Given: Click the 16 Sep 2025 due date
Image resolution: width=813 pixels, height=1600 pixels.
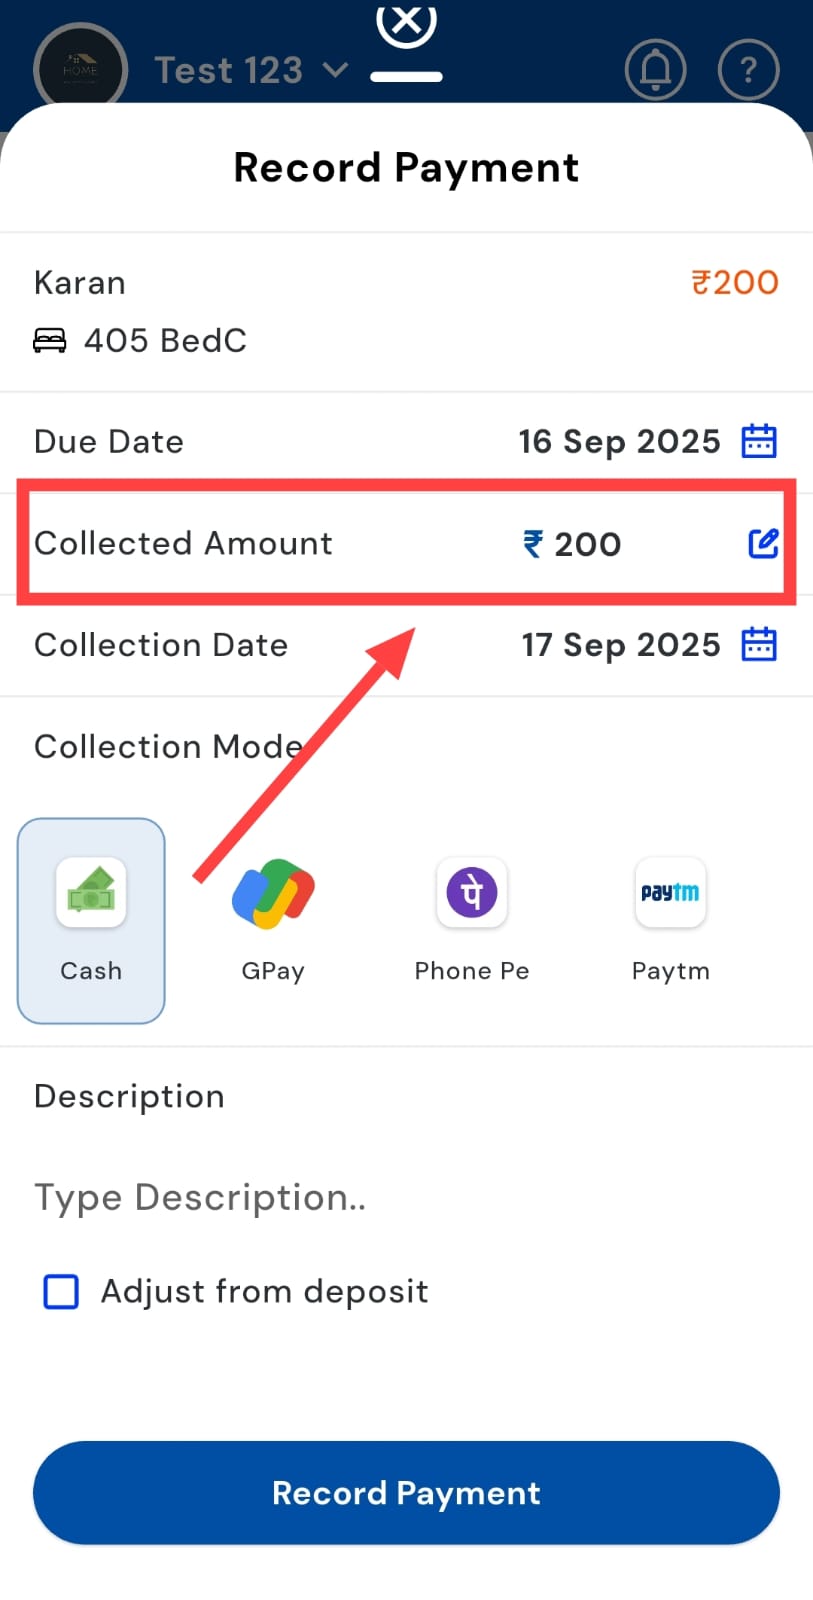Looking at the screenshot, I should click(619, 441).
